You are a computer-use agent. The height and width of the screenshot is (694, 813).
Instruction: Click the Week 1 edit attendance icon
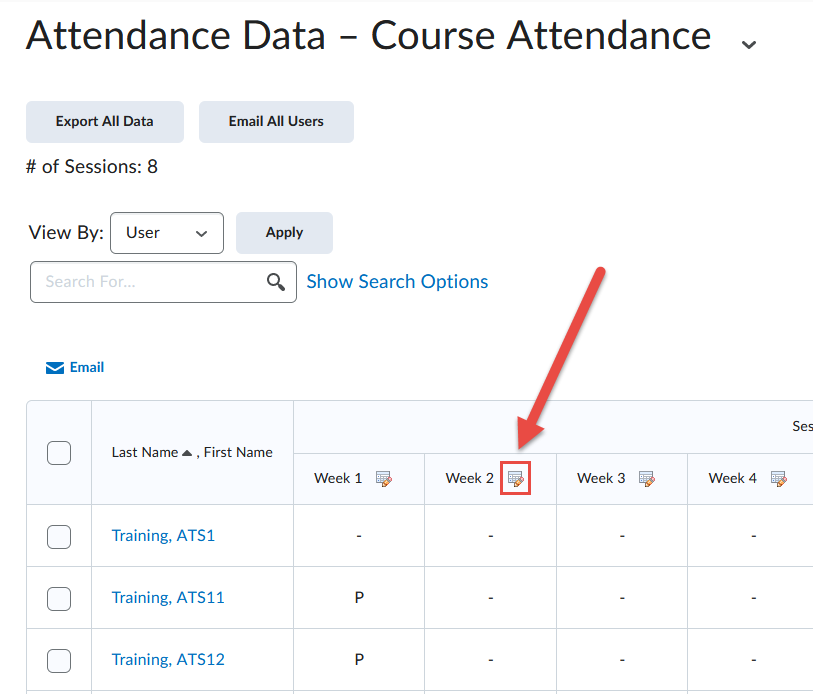(x=384, y=479)
